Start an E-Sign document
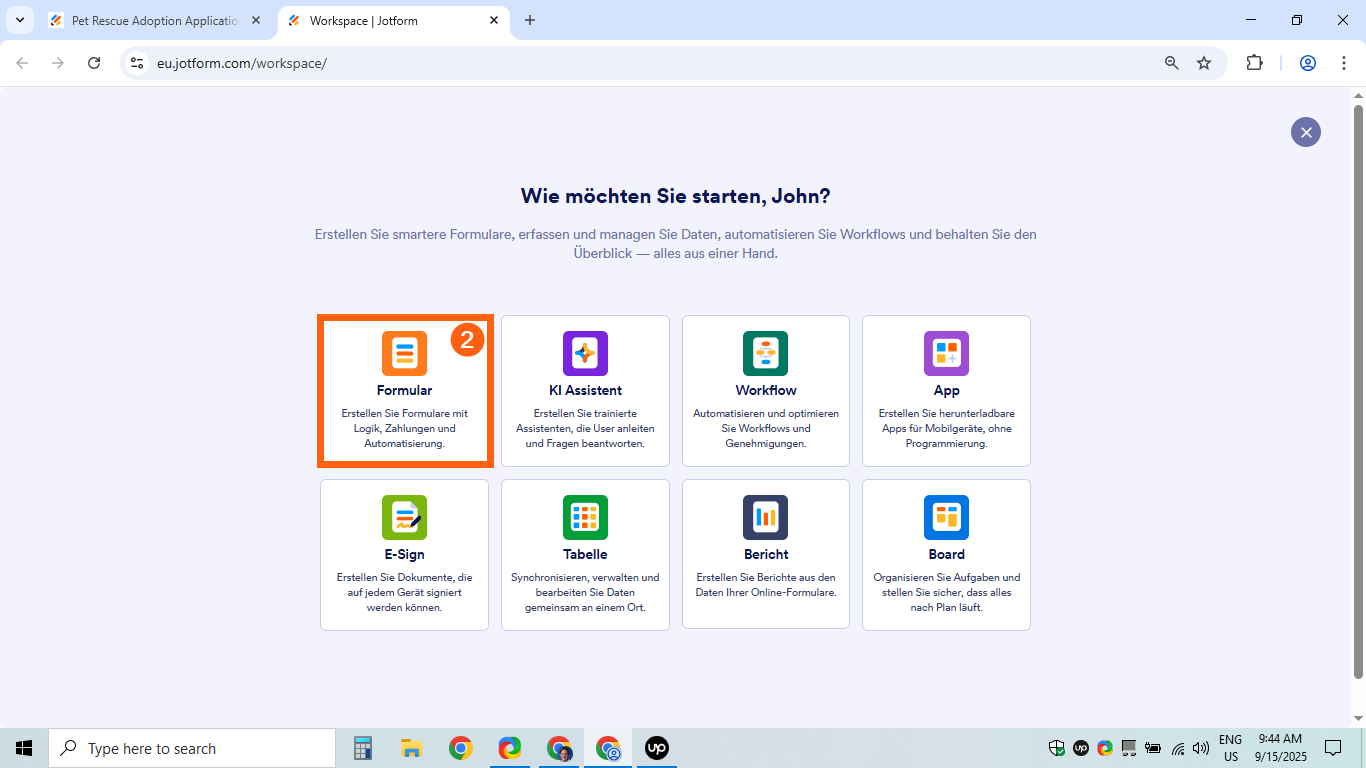1366x768 pixels. [x=405, y=555]
